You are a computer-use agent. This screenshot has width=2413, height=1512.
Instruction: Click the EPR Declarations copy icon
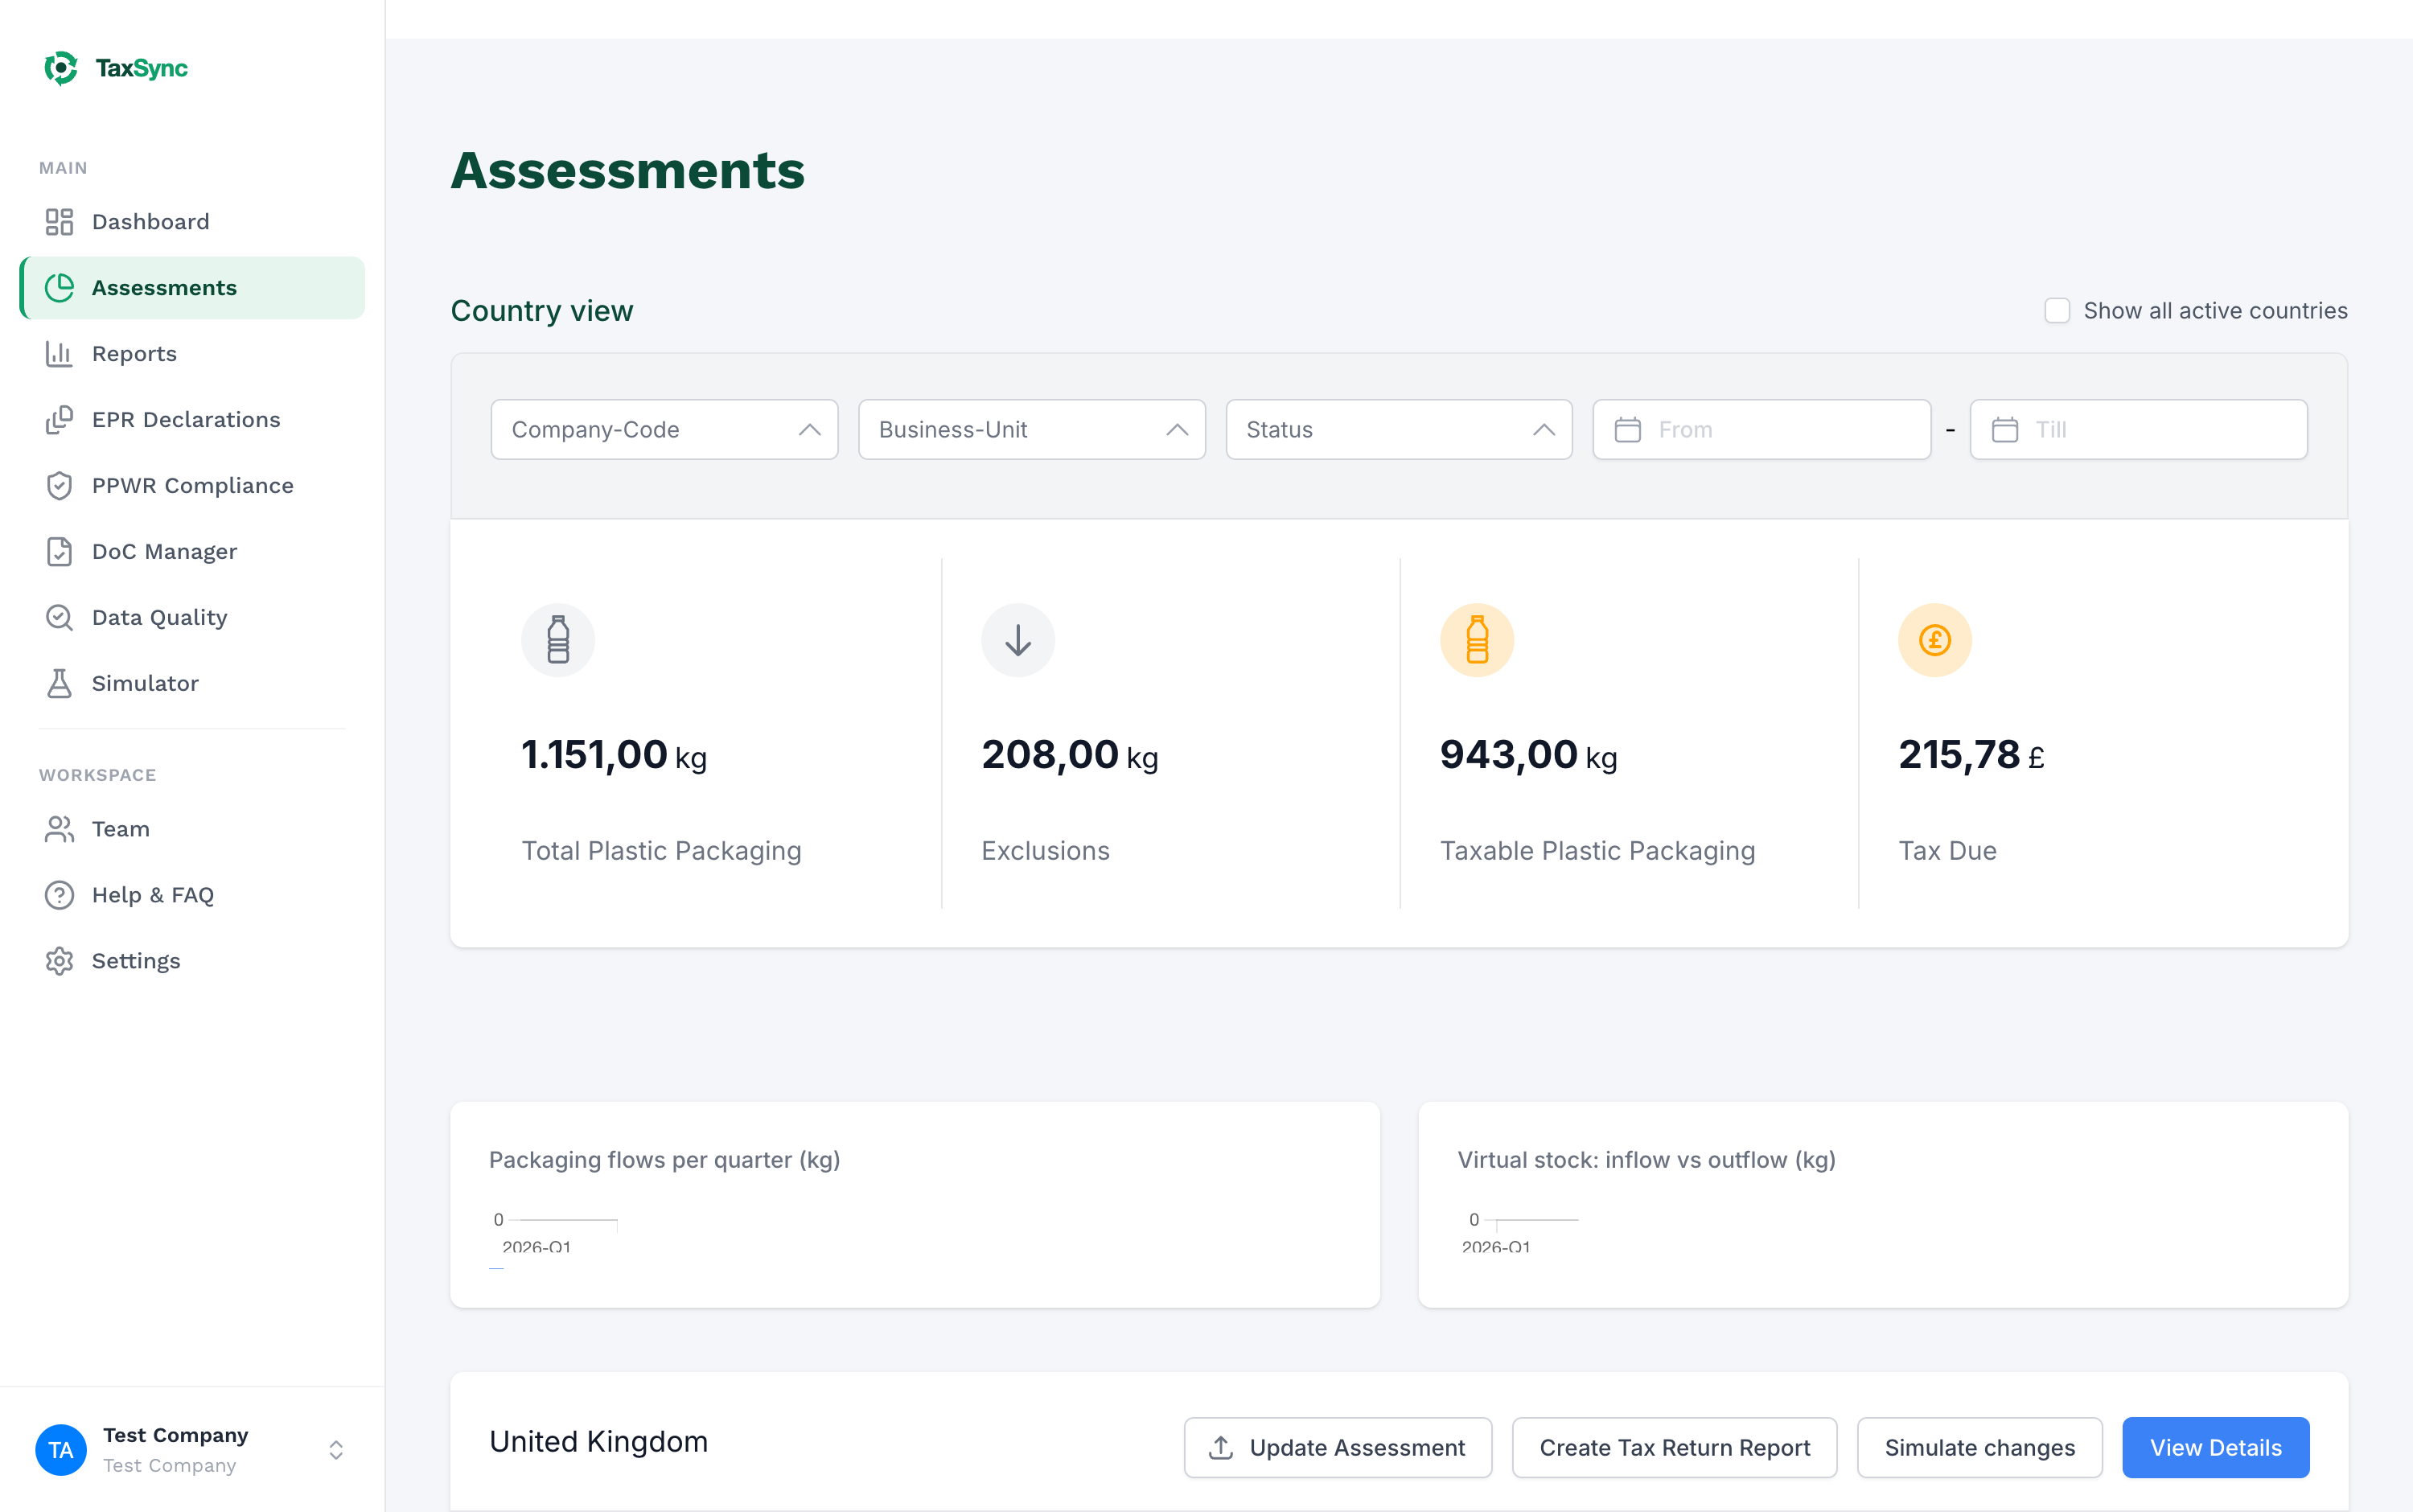[59, 420]
